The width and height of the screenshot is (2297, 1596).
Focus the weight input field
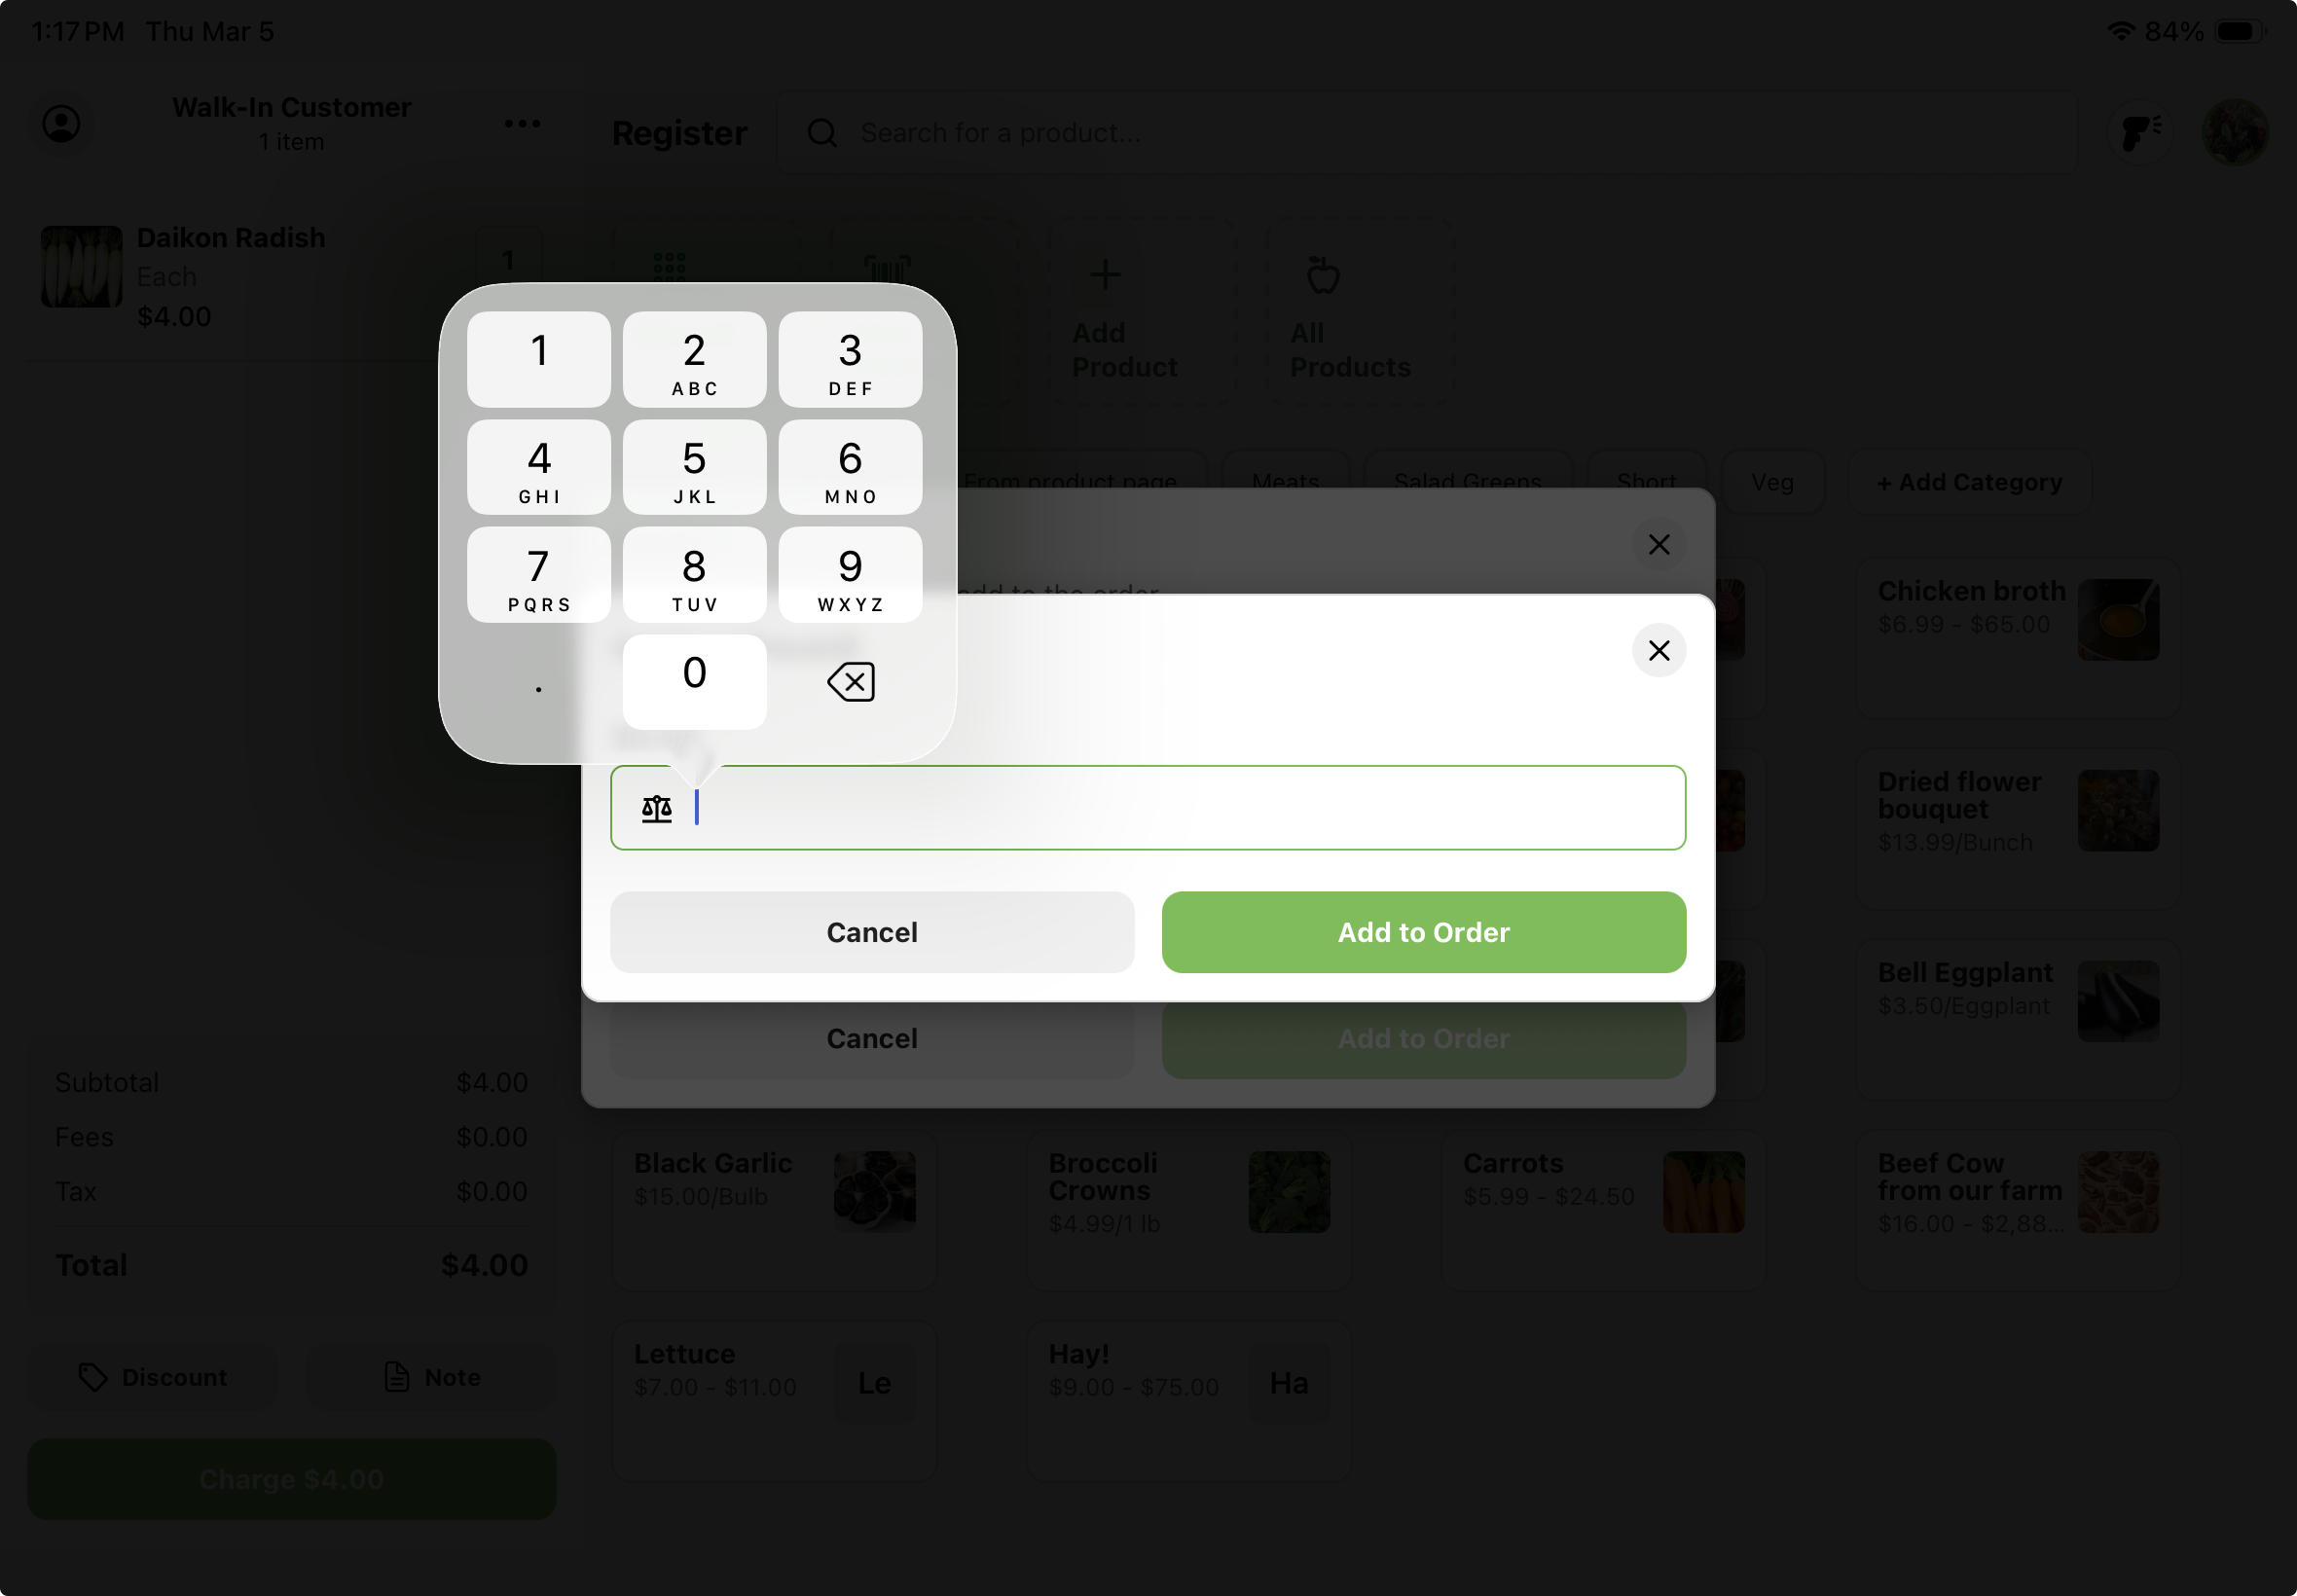[x=1148, y=808]
